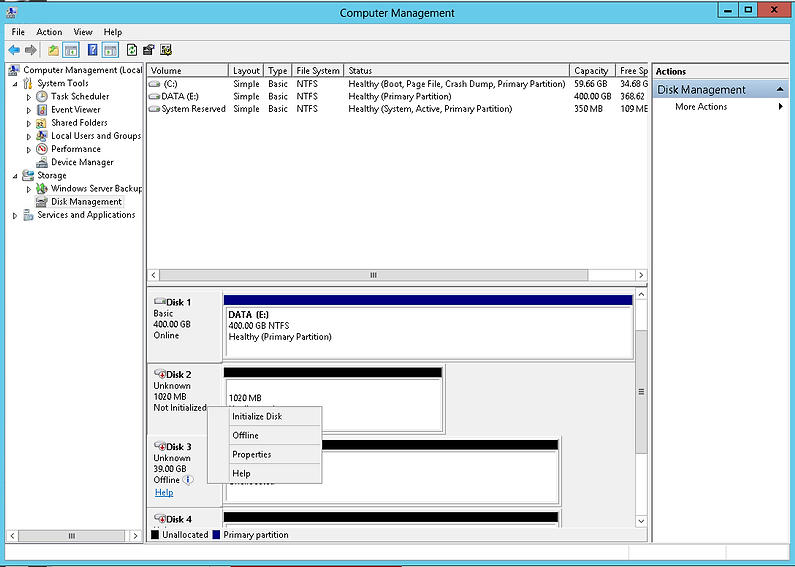Click the disk view vertical scrollbar thumb
This screenshot has height=567, width=795.
click(x=641, y=392)
